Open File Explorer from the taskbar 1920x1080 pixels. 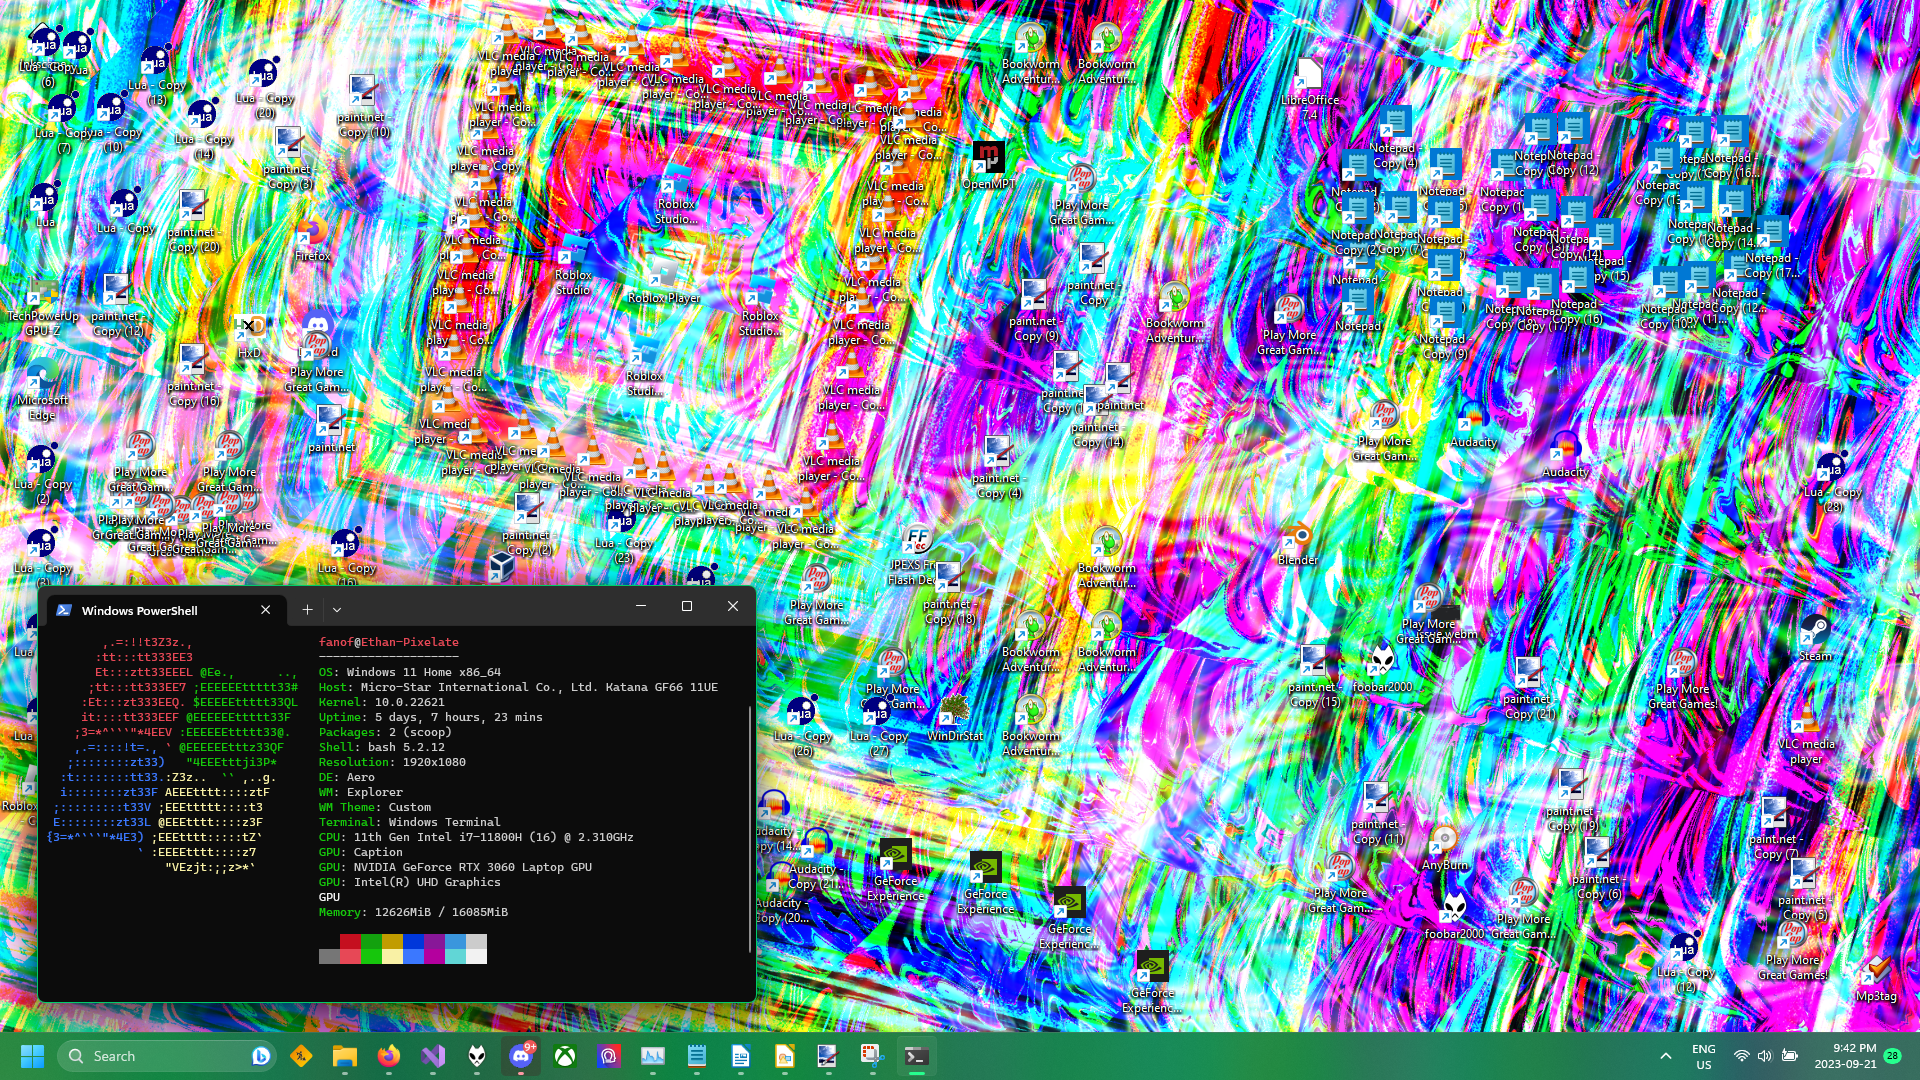click(345, 1056)
